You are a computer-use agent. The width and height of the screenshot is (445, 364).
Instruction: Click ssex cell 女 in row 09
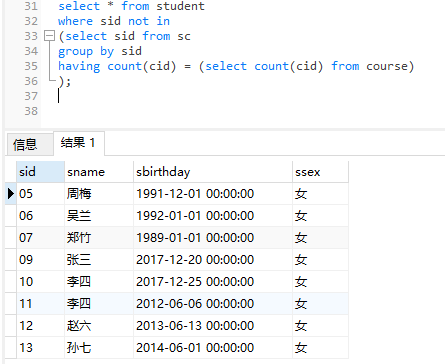320,260
